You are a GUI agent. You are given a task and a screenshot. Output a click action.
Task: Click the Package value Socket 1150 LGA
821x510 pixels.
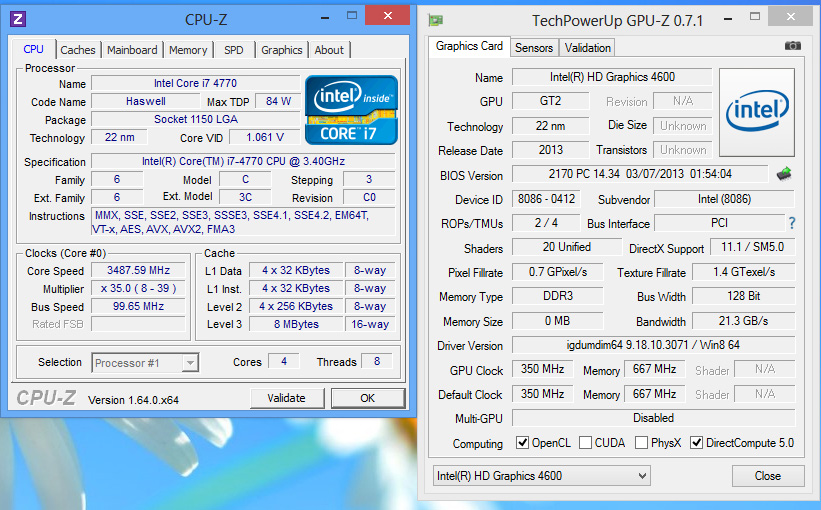(195, 119)
